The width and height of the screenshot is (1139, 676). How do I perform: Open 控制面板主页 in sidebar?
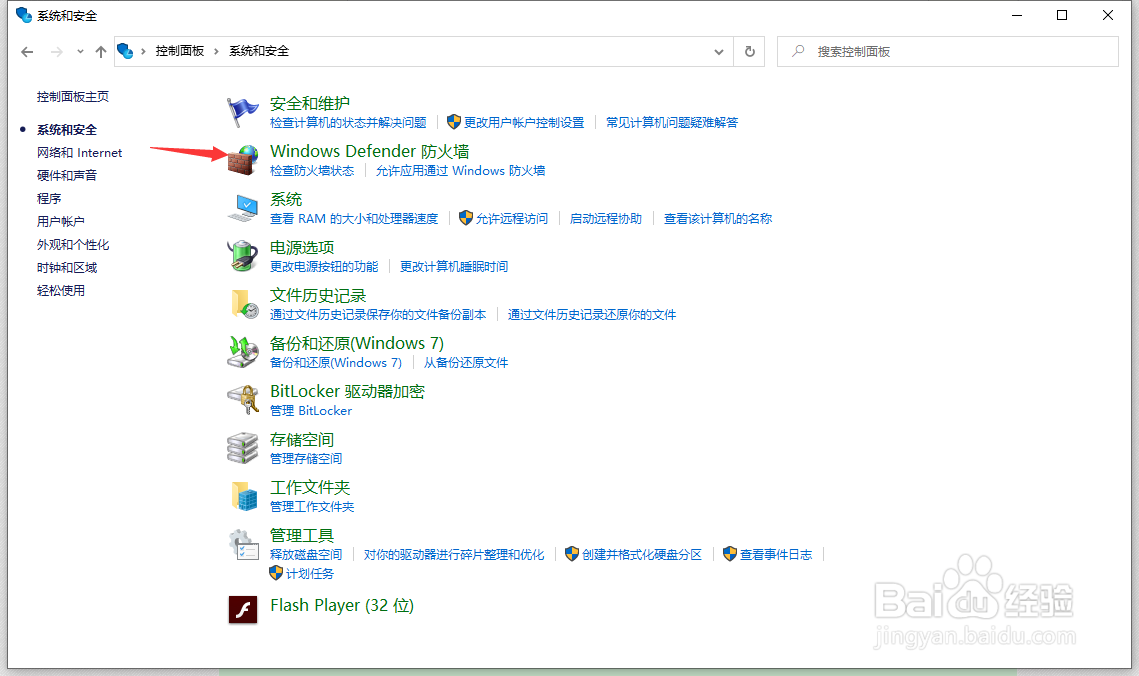(x=73, y=97)
